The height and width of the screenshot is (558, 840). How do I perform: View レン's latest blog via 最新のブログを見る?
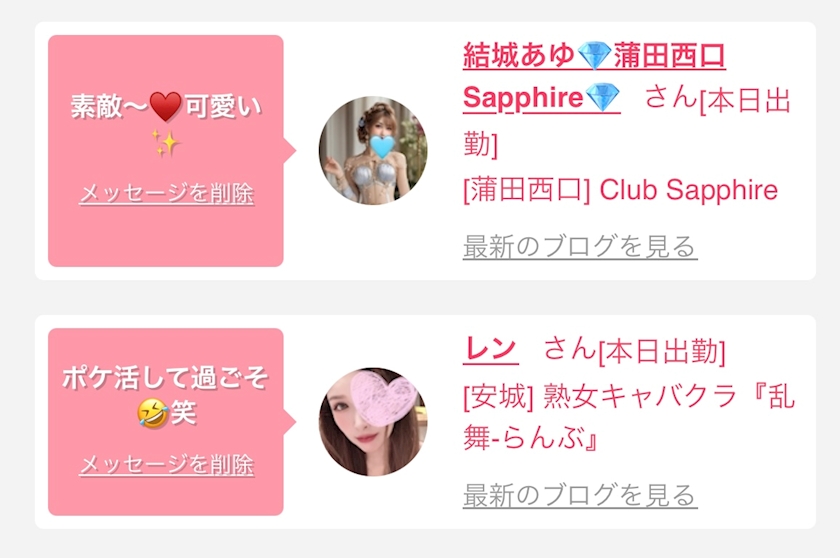point(580,495)
